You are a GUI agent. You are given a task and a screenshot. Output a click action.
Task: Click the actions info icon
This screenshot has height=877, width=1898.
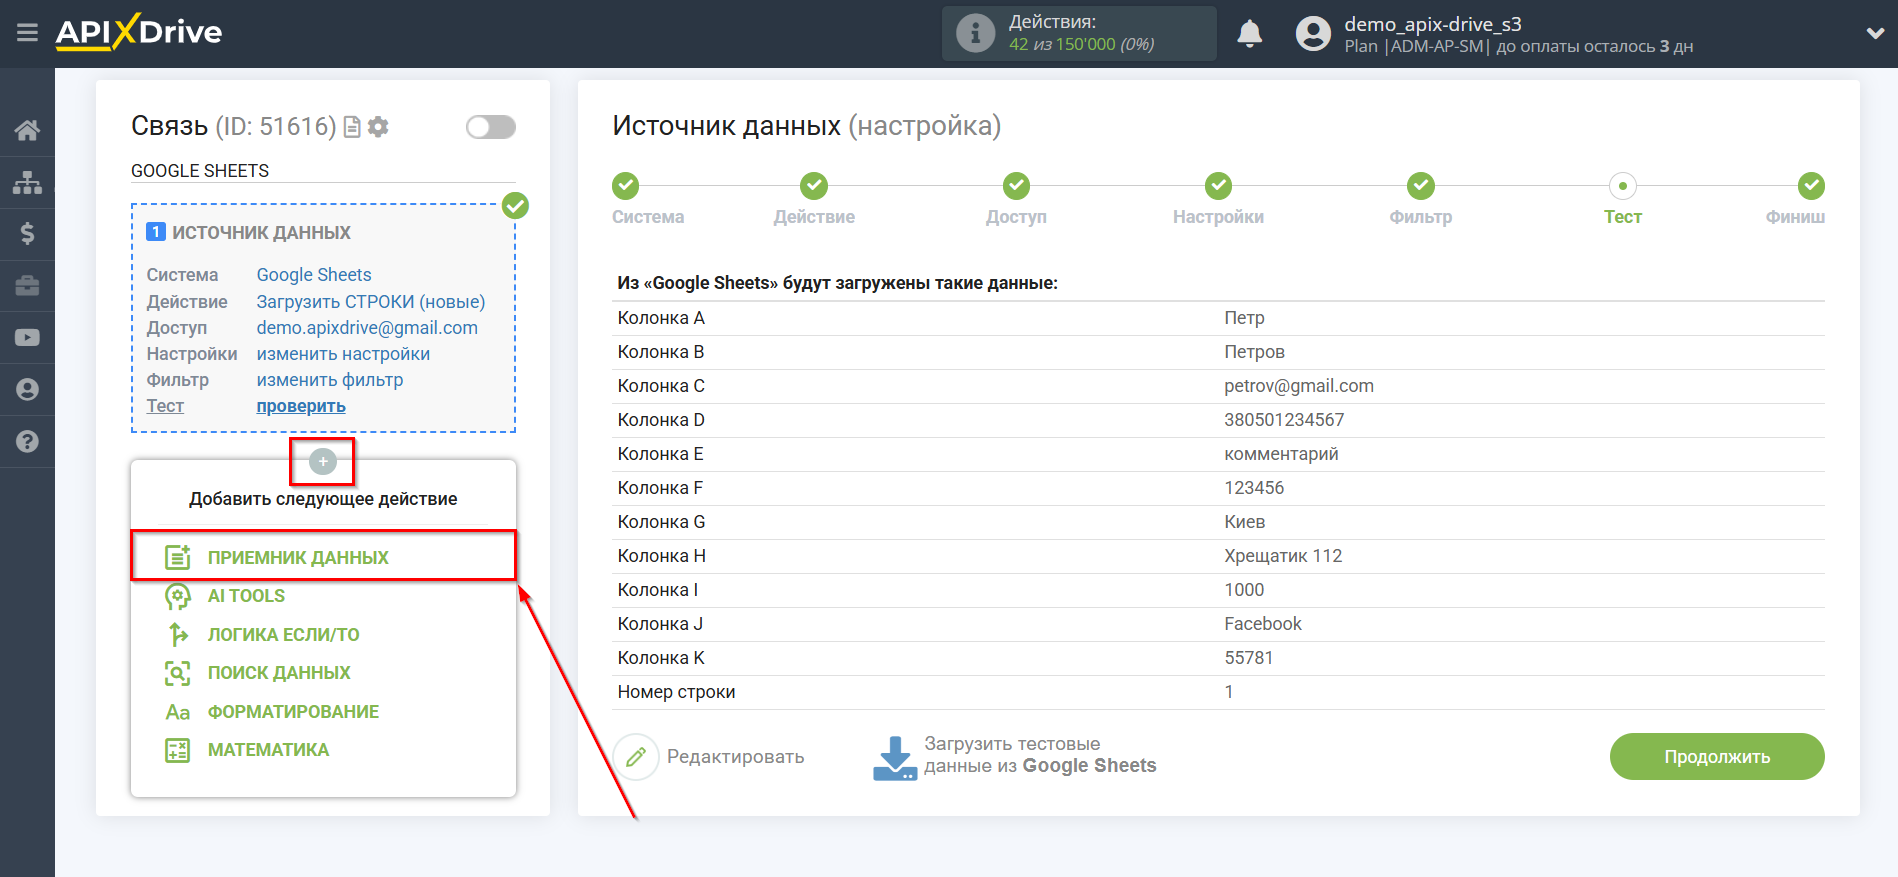975,33
